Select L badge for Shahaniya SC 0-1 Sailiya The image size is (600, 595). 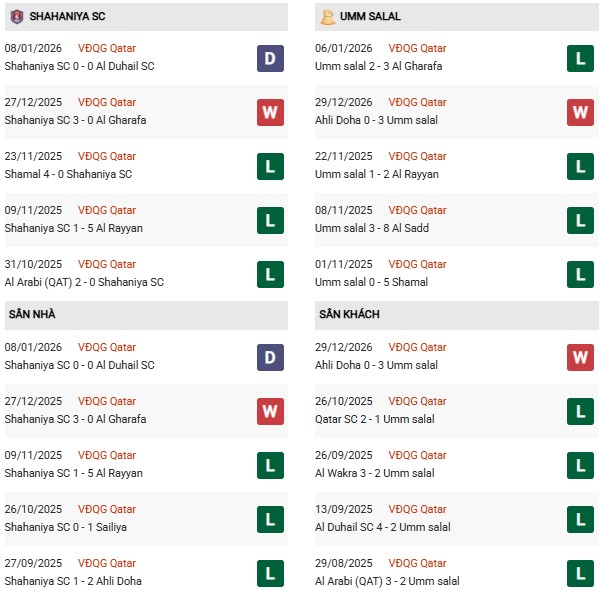pyautogui.click(x=270, y=519)
